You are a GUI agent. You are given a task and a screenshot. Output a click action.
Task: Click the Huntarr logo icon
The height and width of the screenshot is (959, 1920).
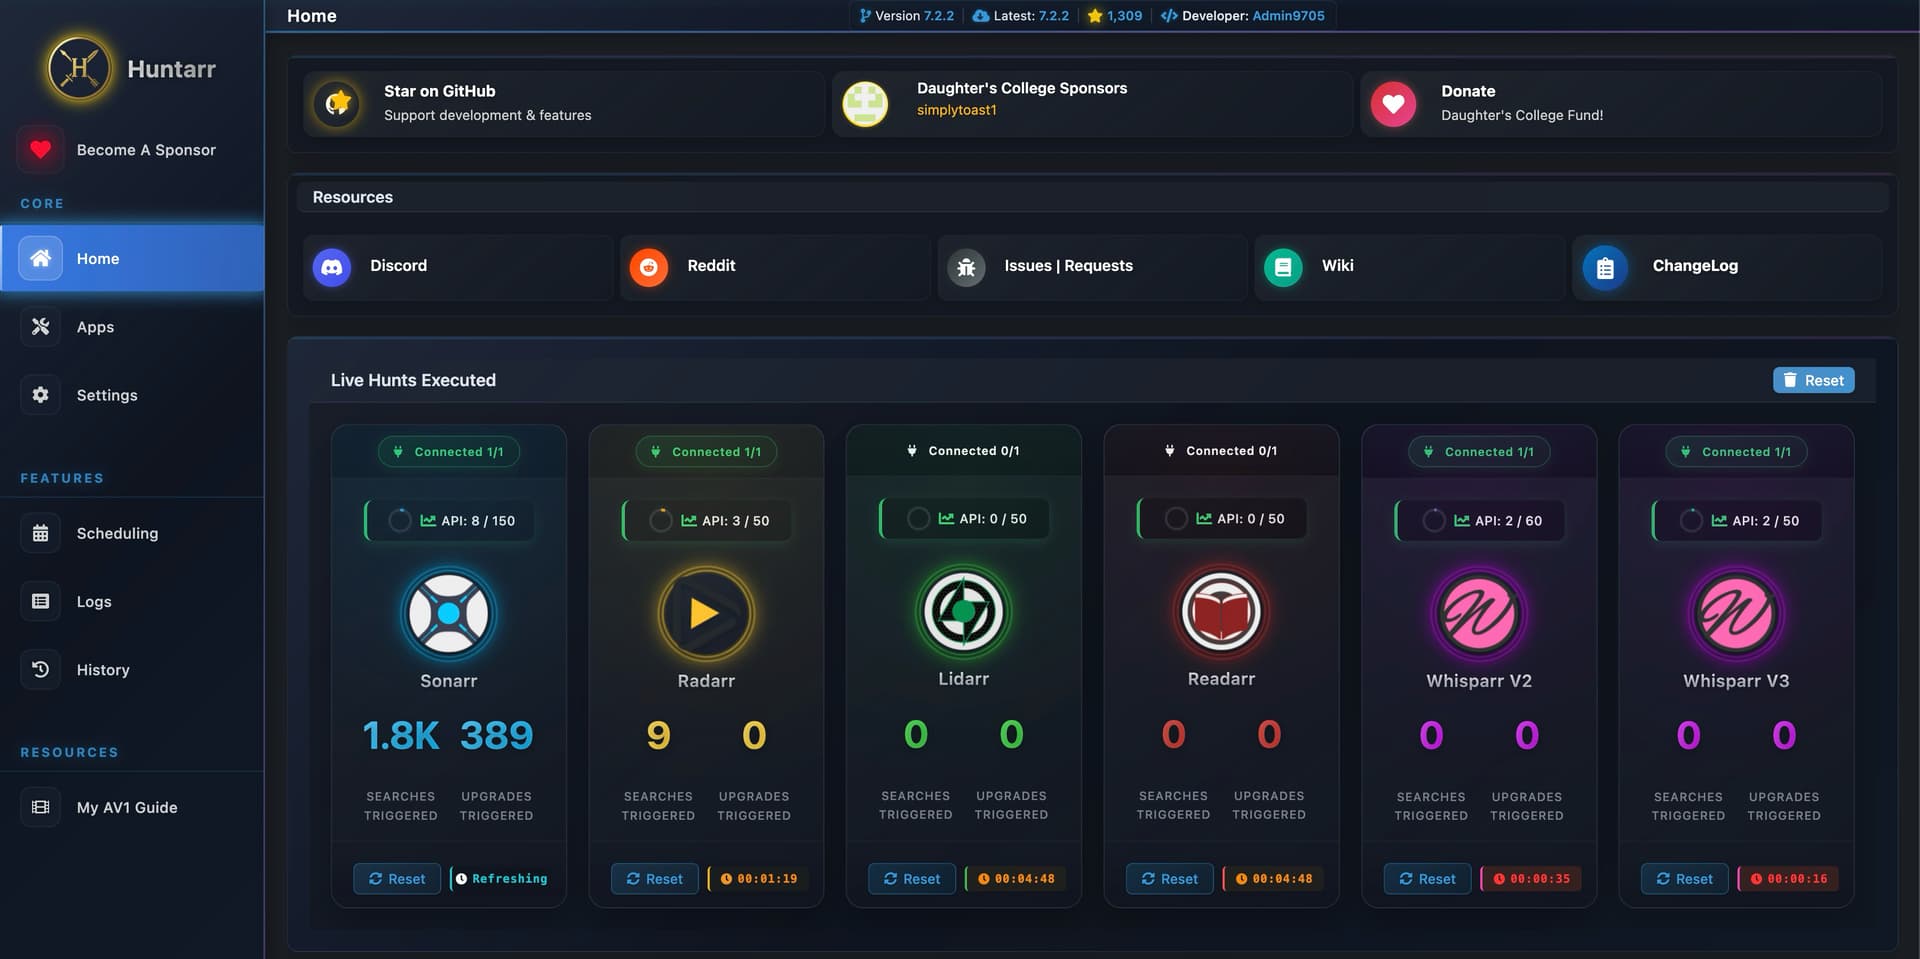(79, 69)
